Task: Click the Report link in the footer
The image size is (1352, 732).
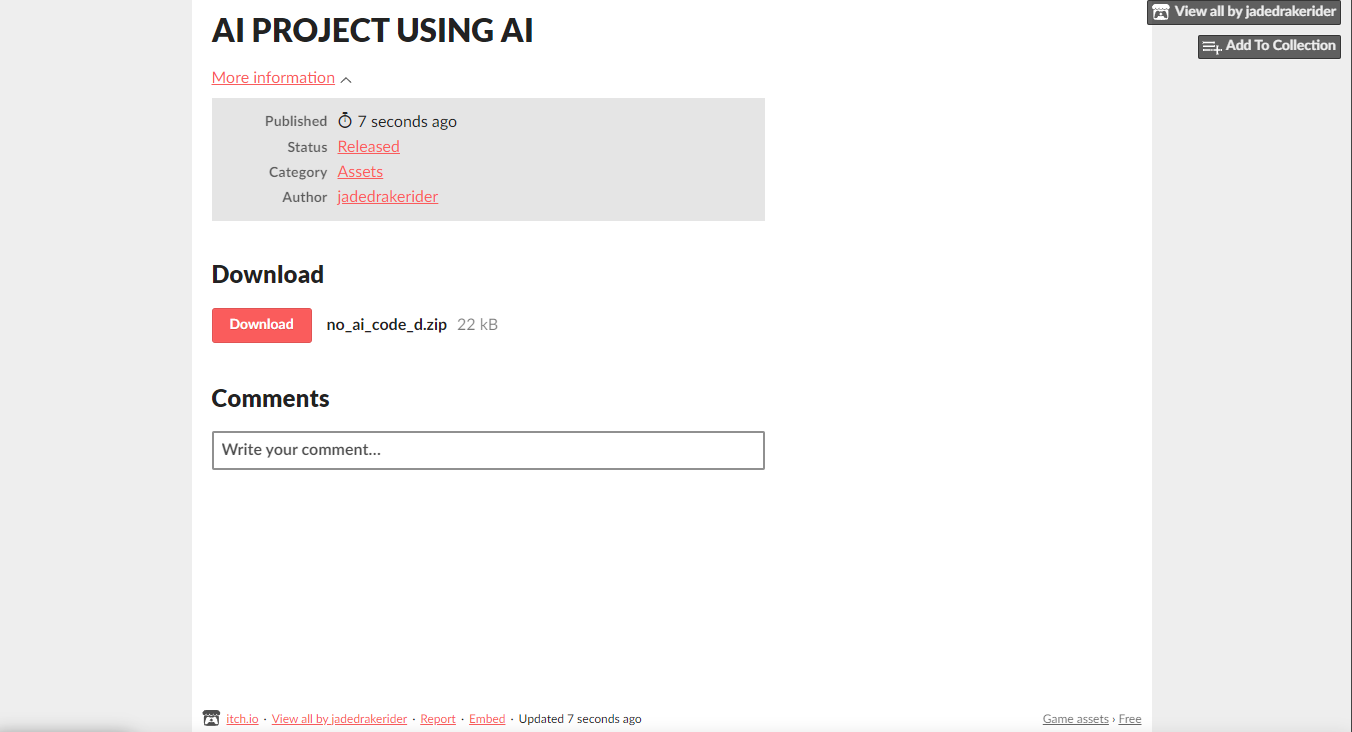Action: [x=438, y=719]
